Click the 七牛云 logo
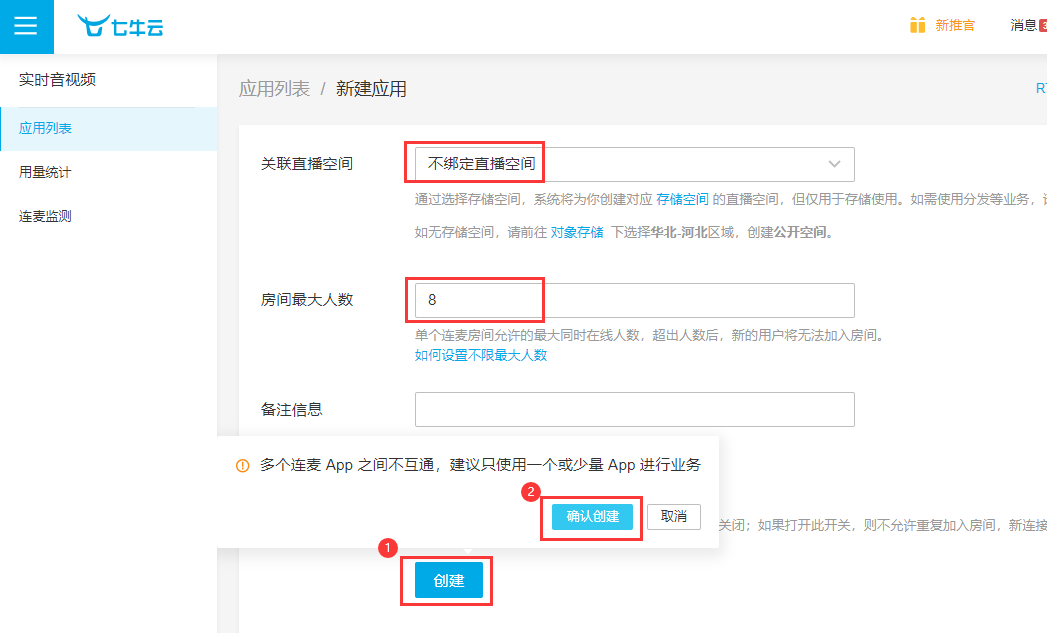Image resolution: width=1047 pixels, height=633 pixels. [x=120, y=26]
